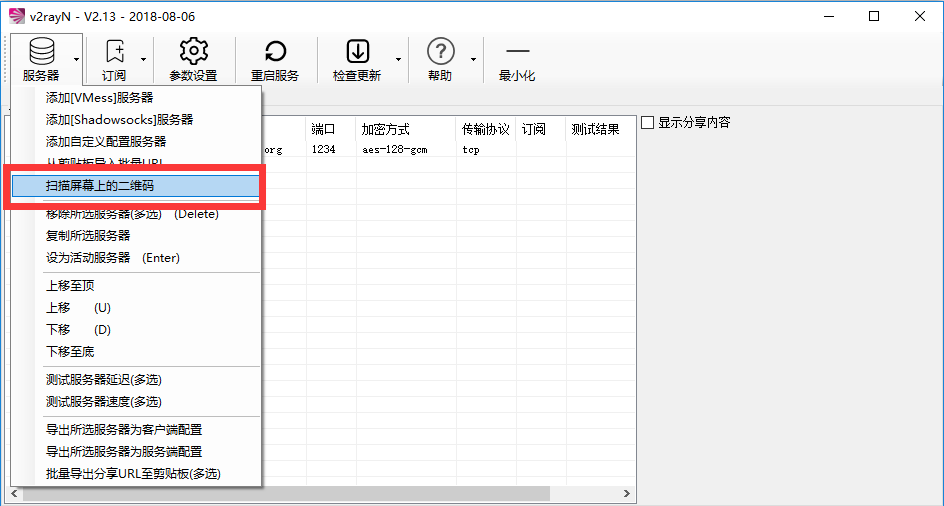Choose 添加[Shadowsocks]服务器 menu entry
The height and width of the screenshot is (506, 944).
click(119, 120)
